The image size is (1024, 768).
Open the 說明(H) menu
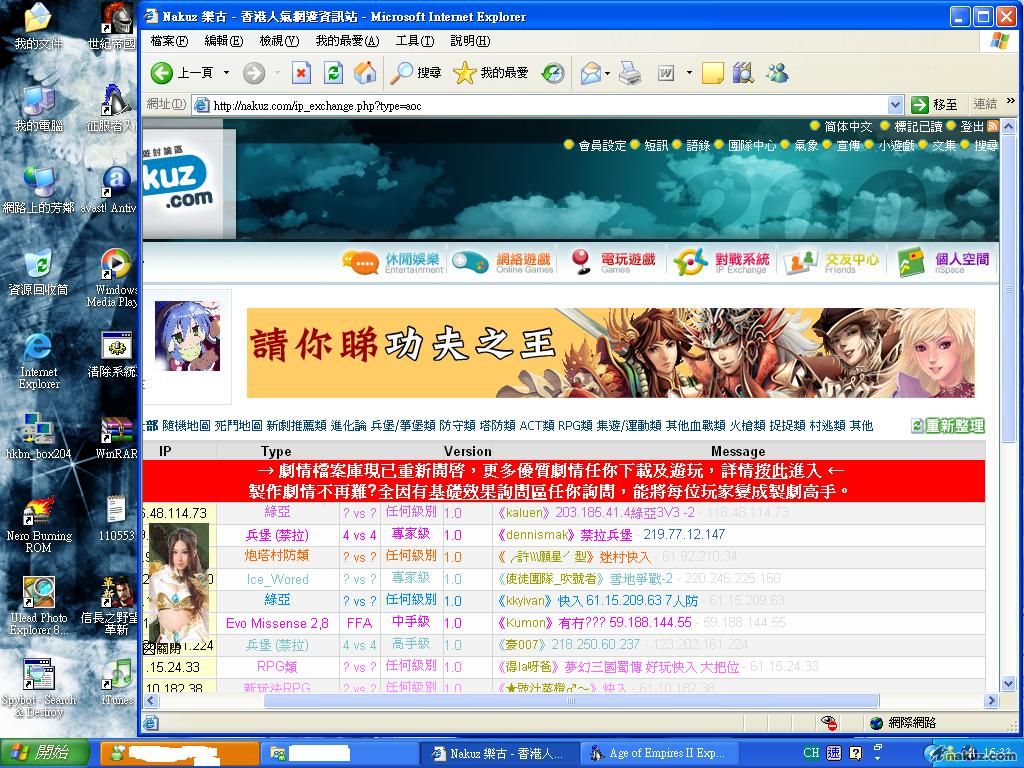tap(470, 41)
